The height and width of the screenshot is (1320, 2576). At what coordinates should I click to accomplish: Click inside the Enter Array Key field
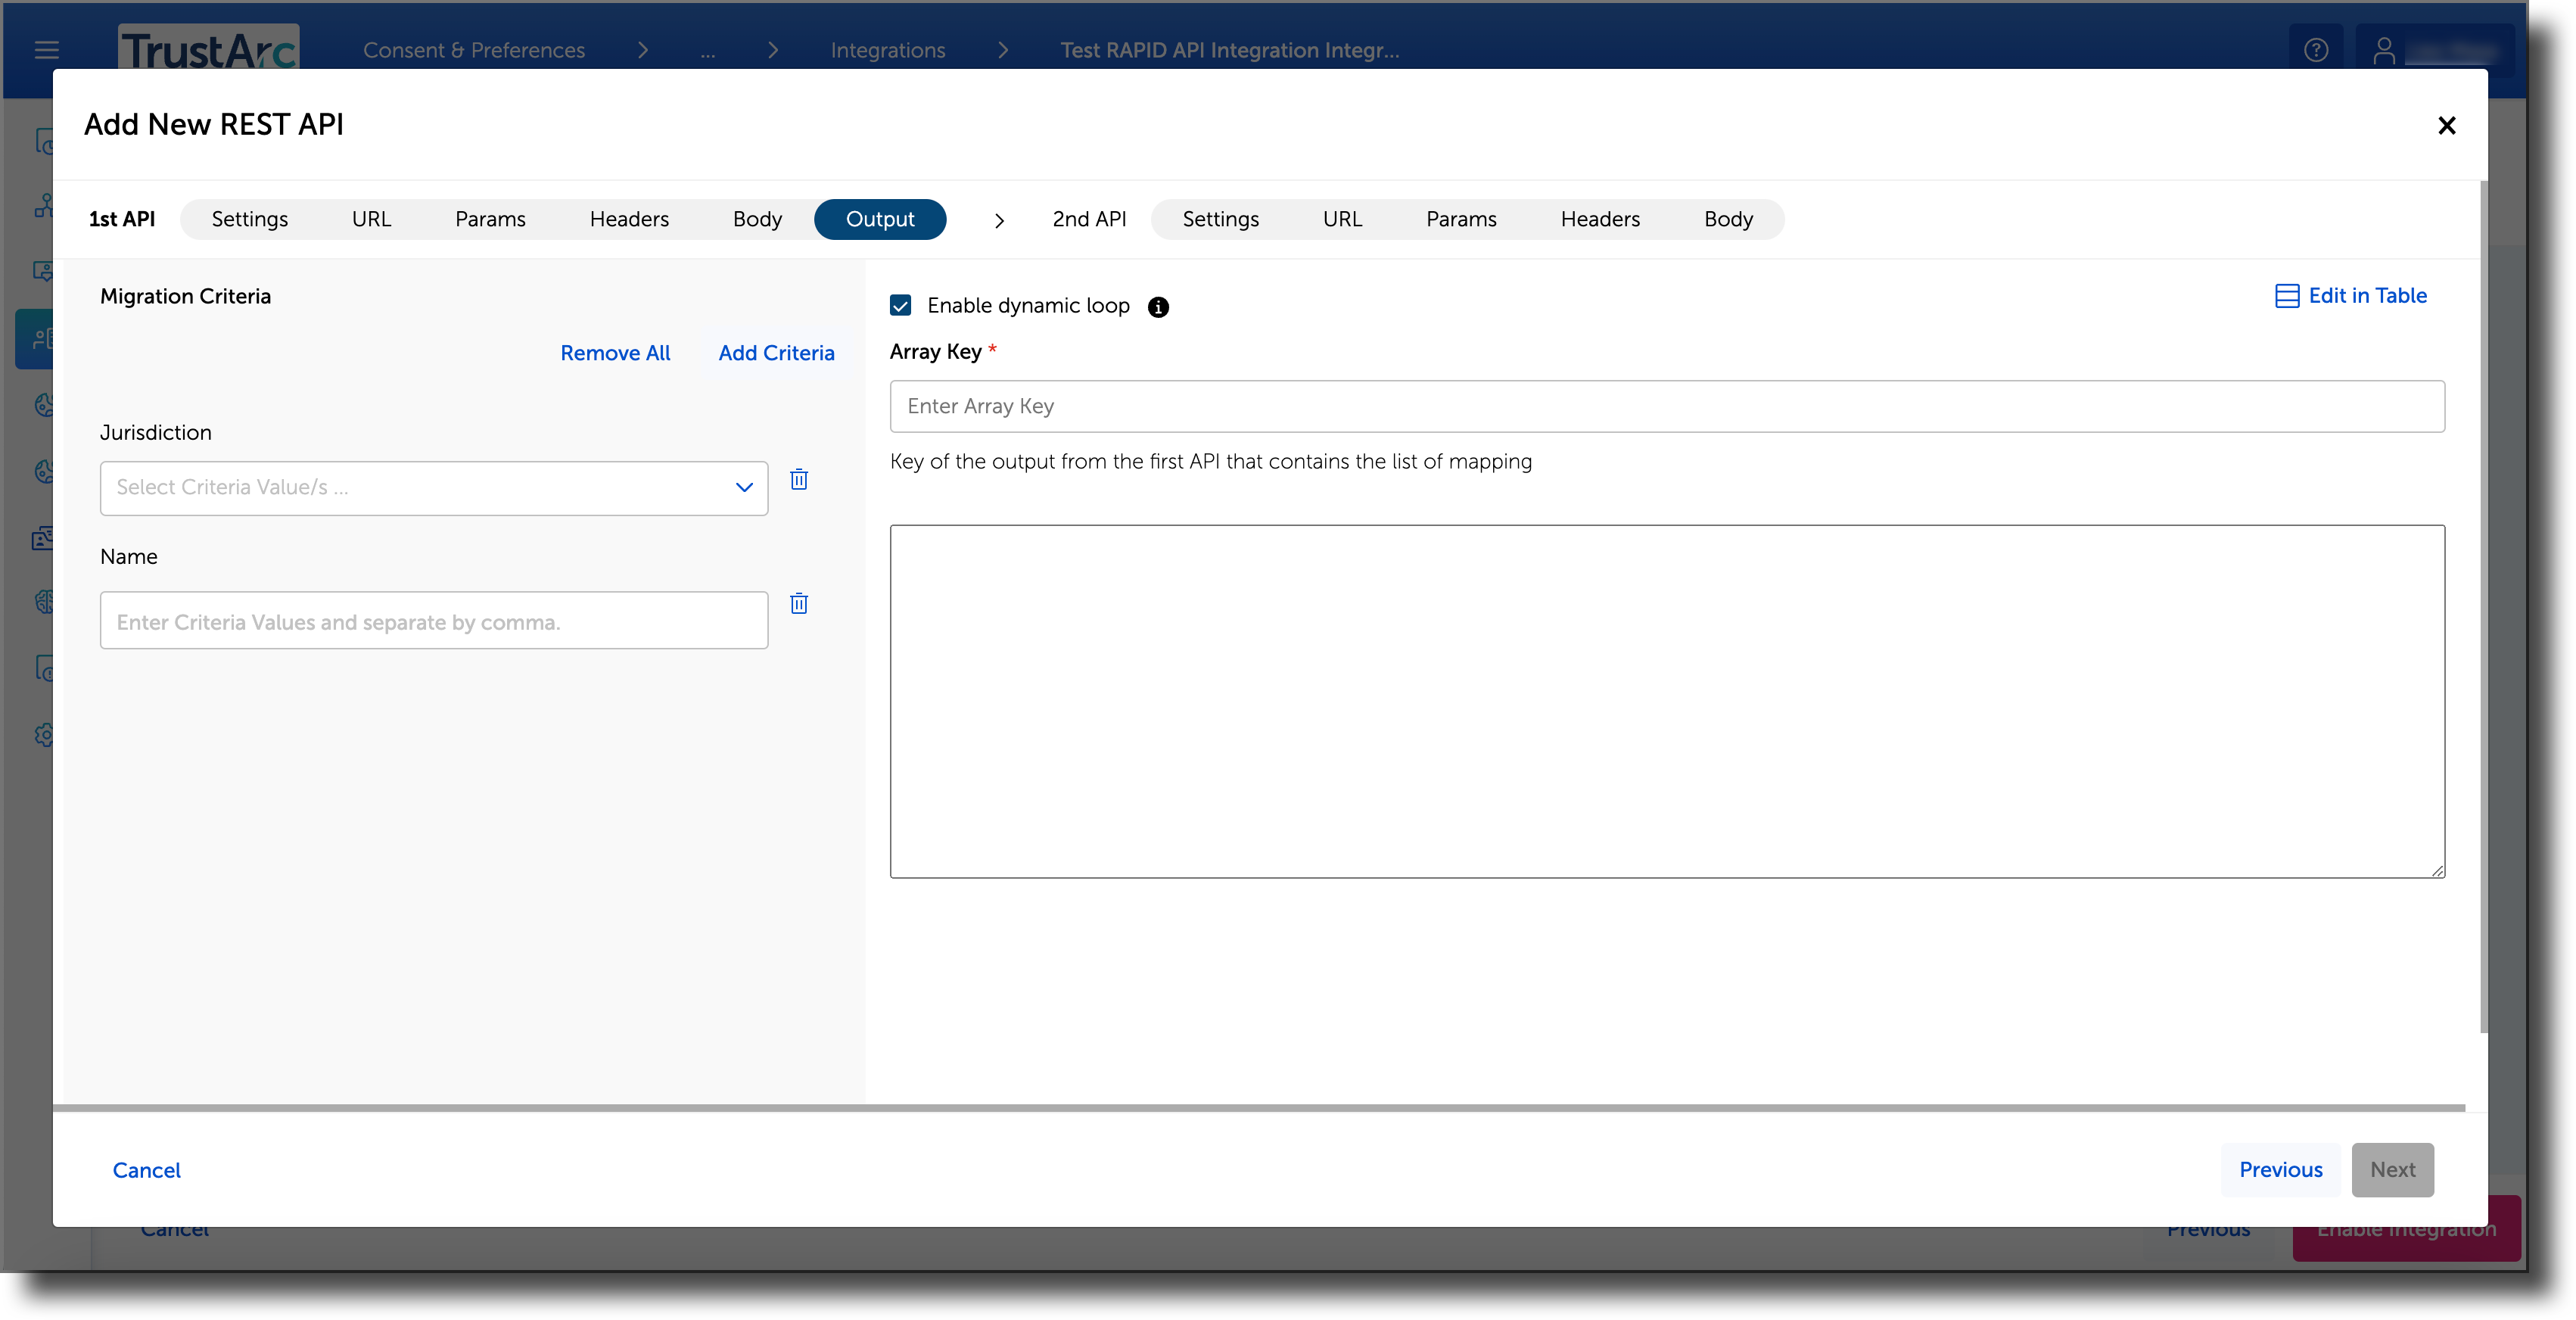(x=1667, y=406)
